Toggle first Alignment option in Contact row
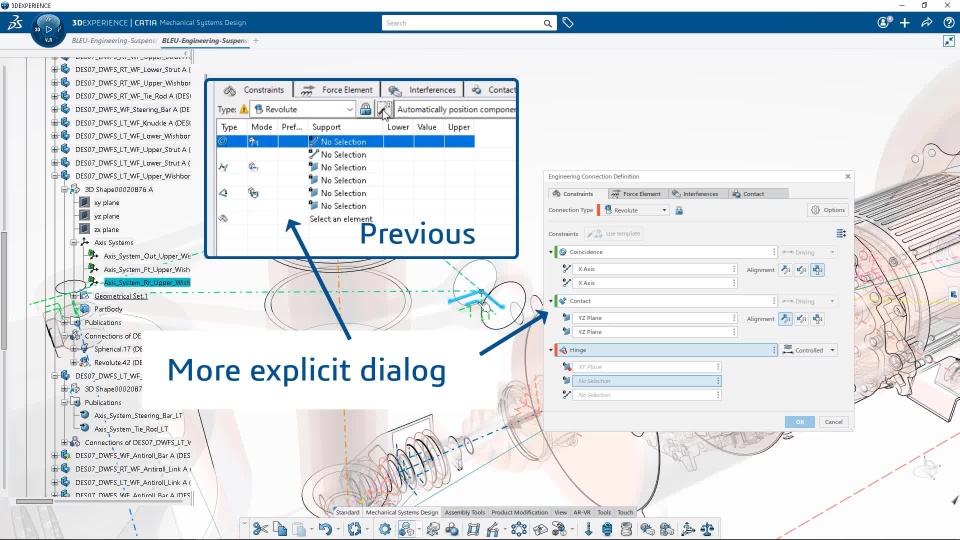960x540 pixels. (786, 319)
